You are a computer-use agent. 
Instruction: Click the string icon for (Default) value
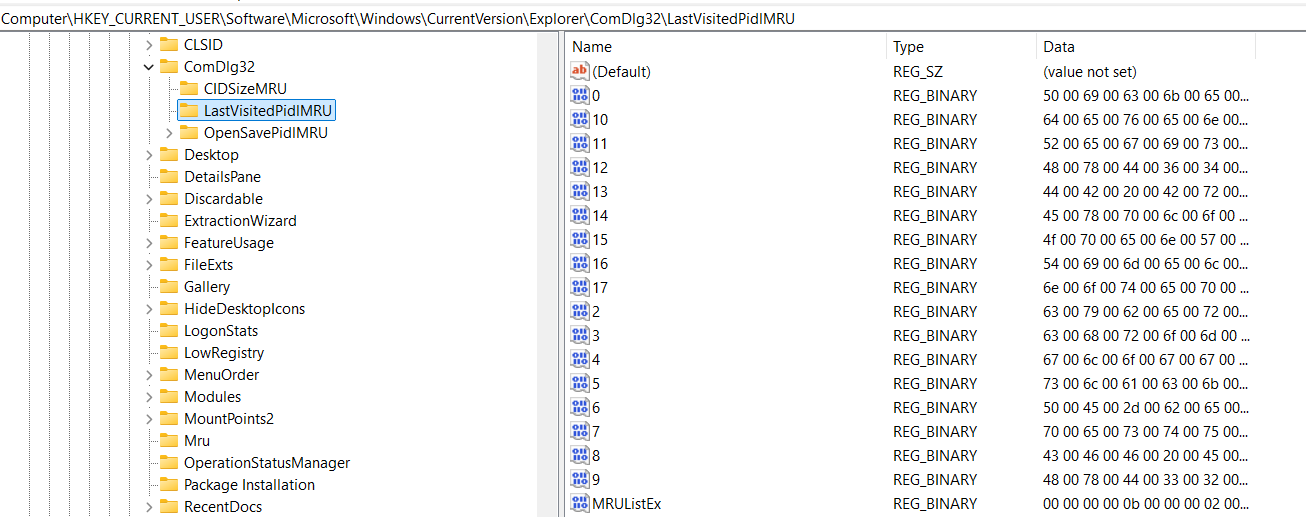pos(580,72)
